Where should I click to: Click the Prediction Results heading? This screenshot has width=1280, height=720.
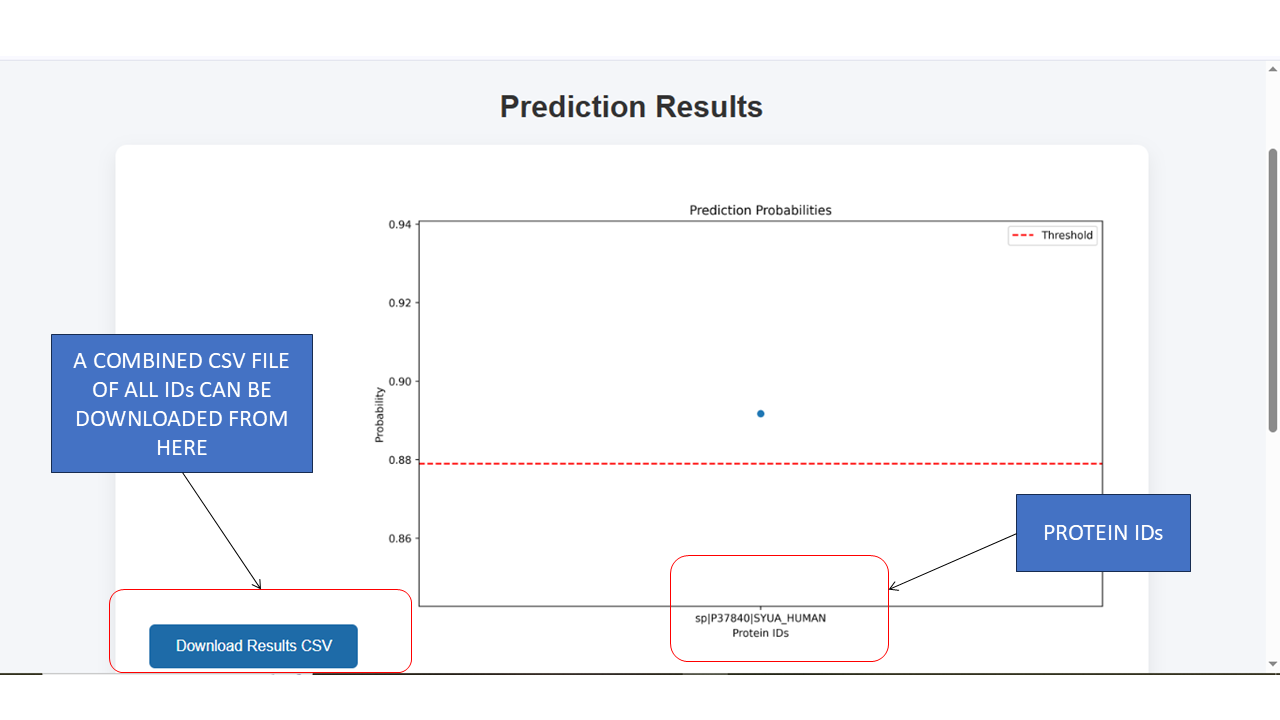(631, 107)
